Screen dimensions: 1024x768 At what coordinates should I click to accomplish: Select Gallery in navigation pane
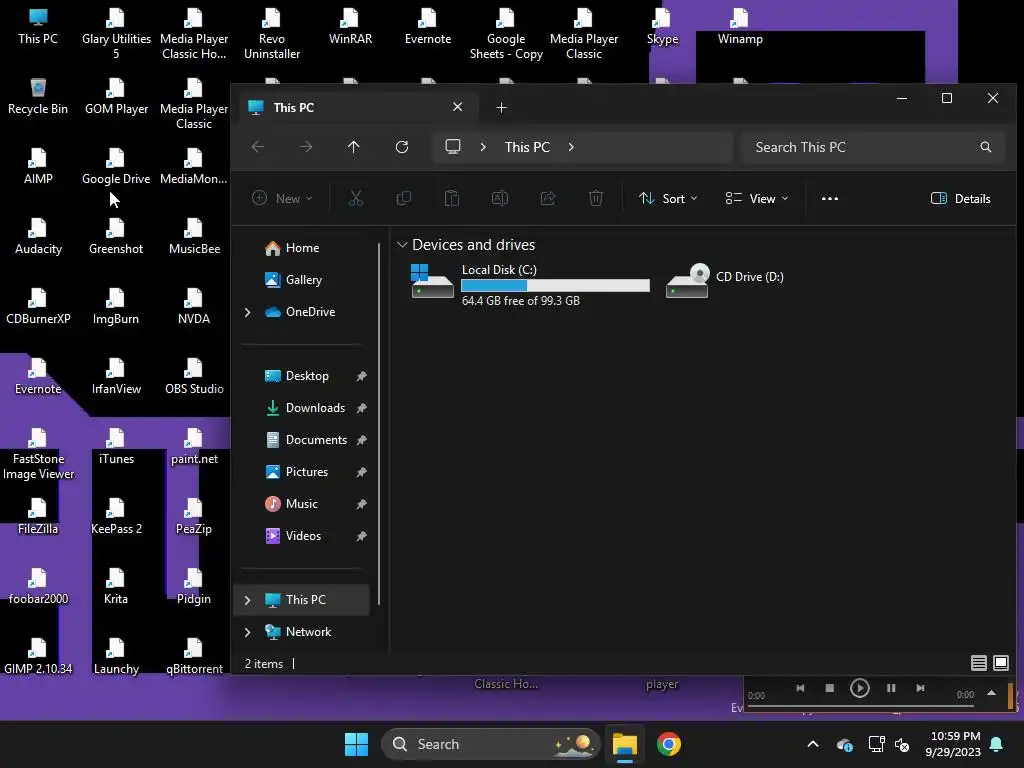302,280
